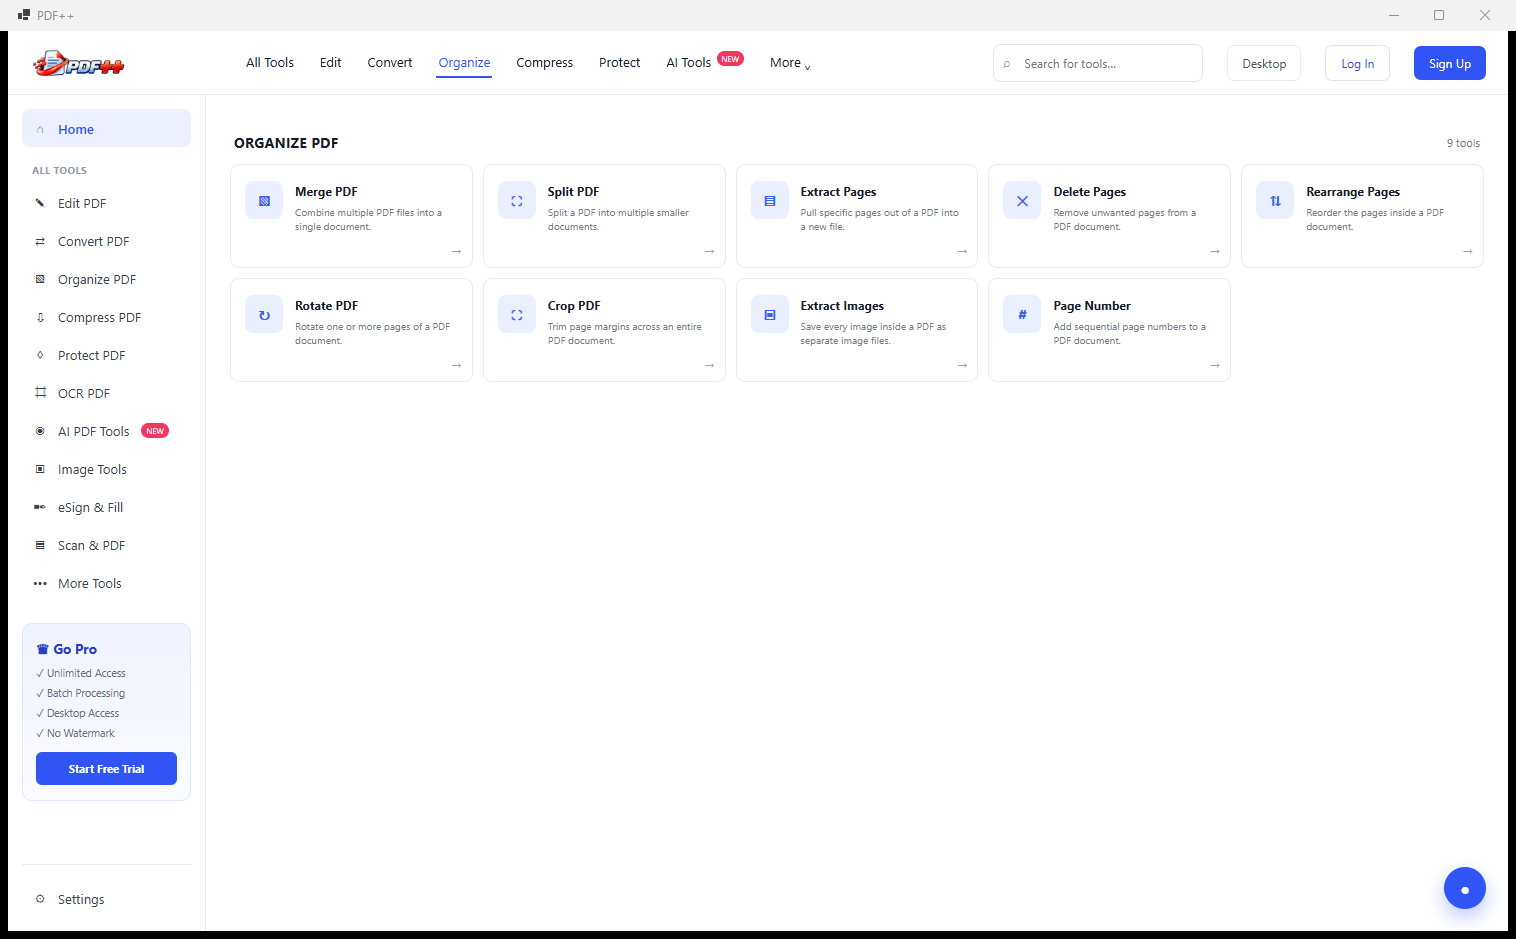The width and height of the screenshot is (1516, 939).
Task: Open More Tools in the sidebar
Action: point(106,583)
